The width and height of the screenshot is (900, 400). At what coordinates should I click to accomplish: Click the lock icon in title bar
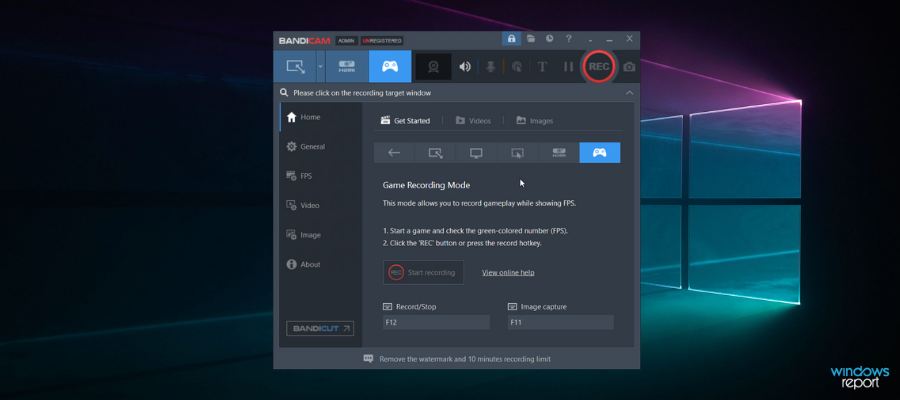coord(511,38)
